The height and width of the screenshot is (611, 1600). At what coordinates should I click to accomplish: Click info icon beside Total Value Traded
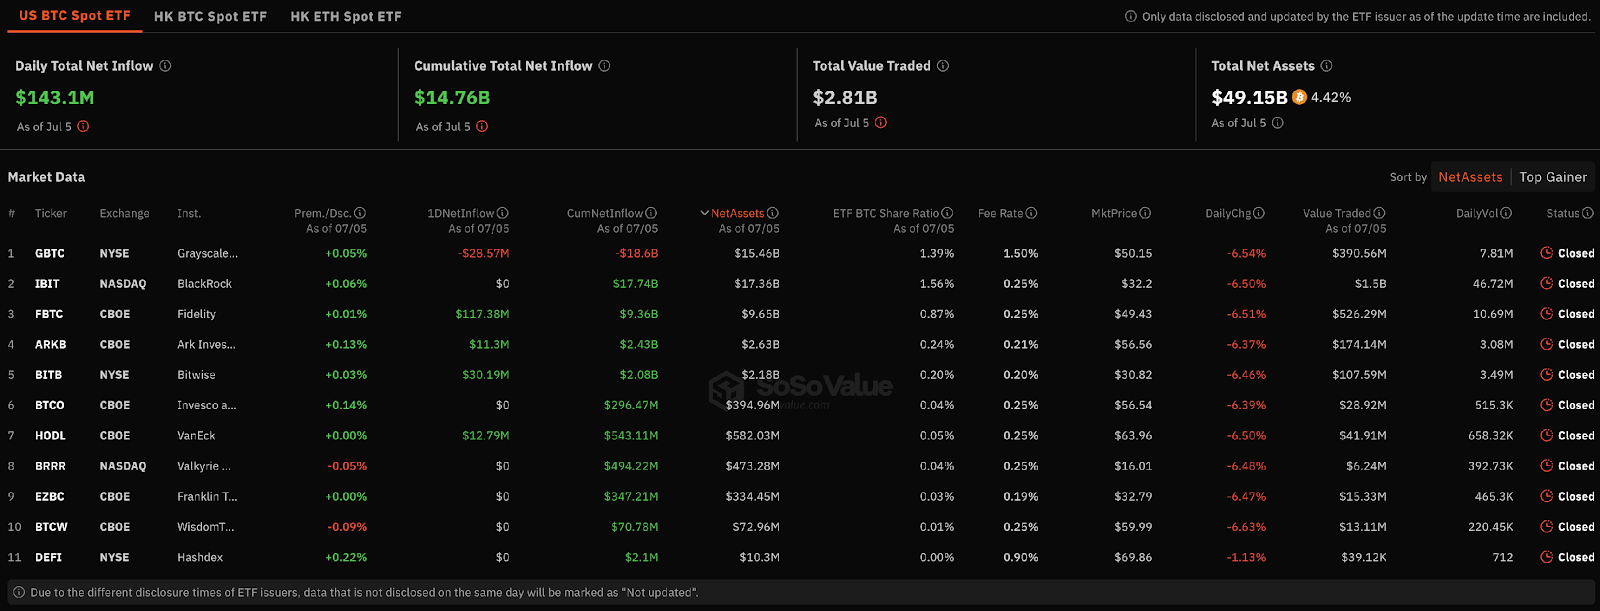[x=943, y=66]
